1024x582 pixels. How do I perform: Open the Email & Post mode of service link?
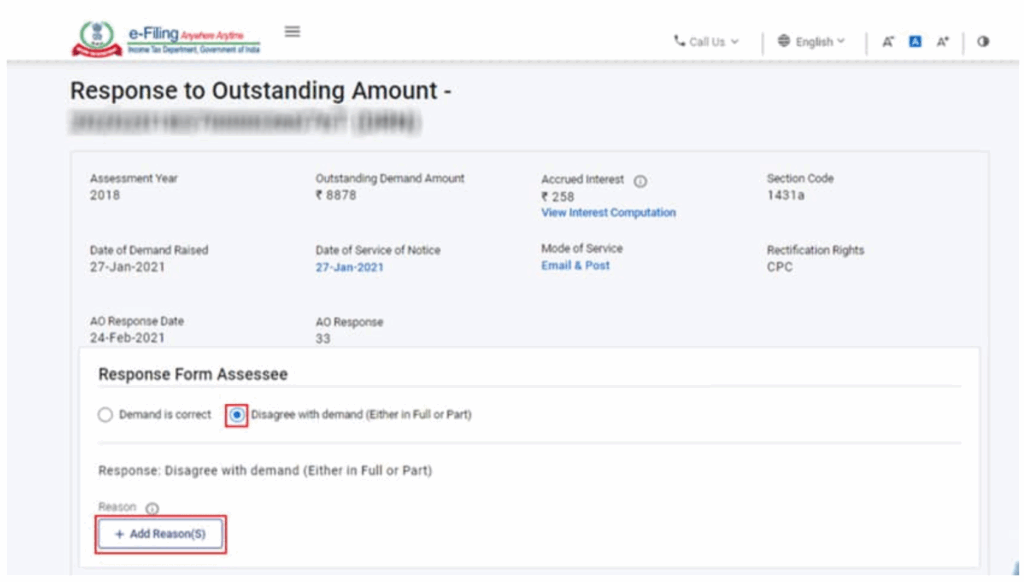[x=575, y=266]
